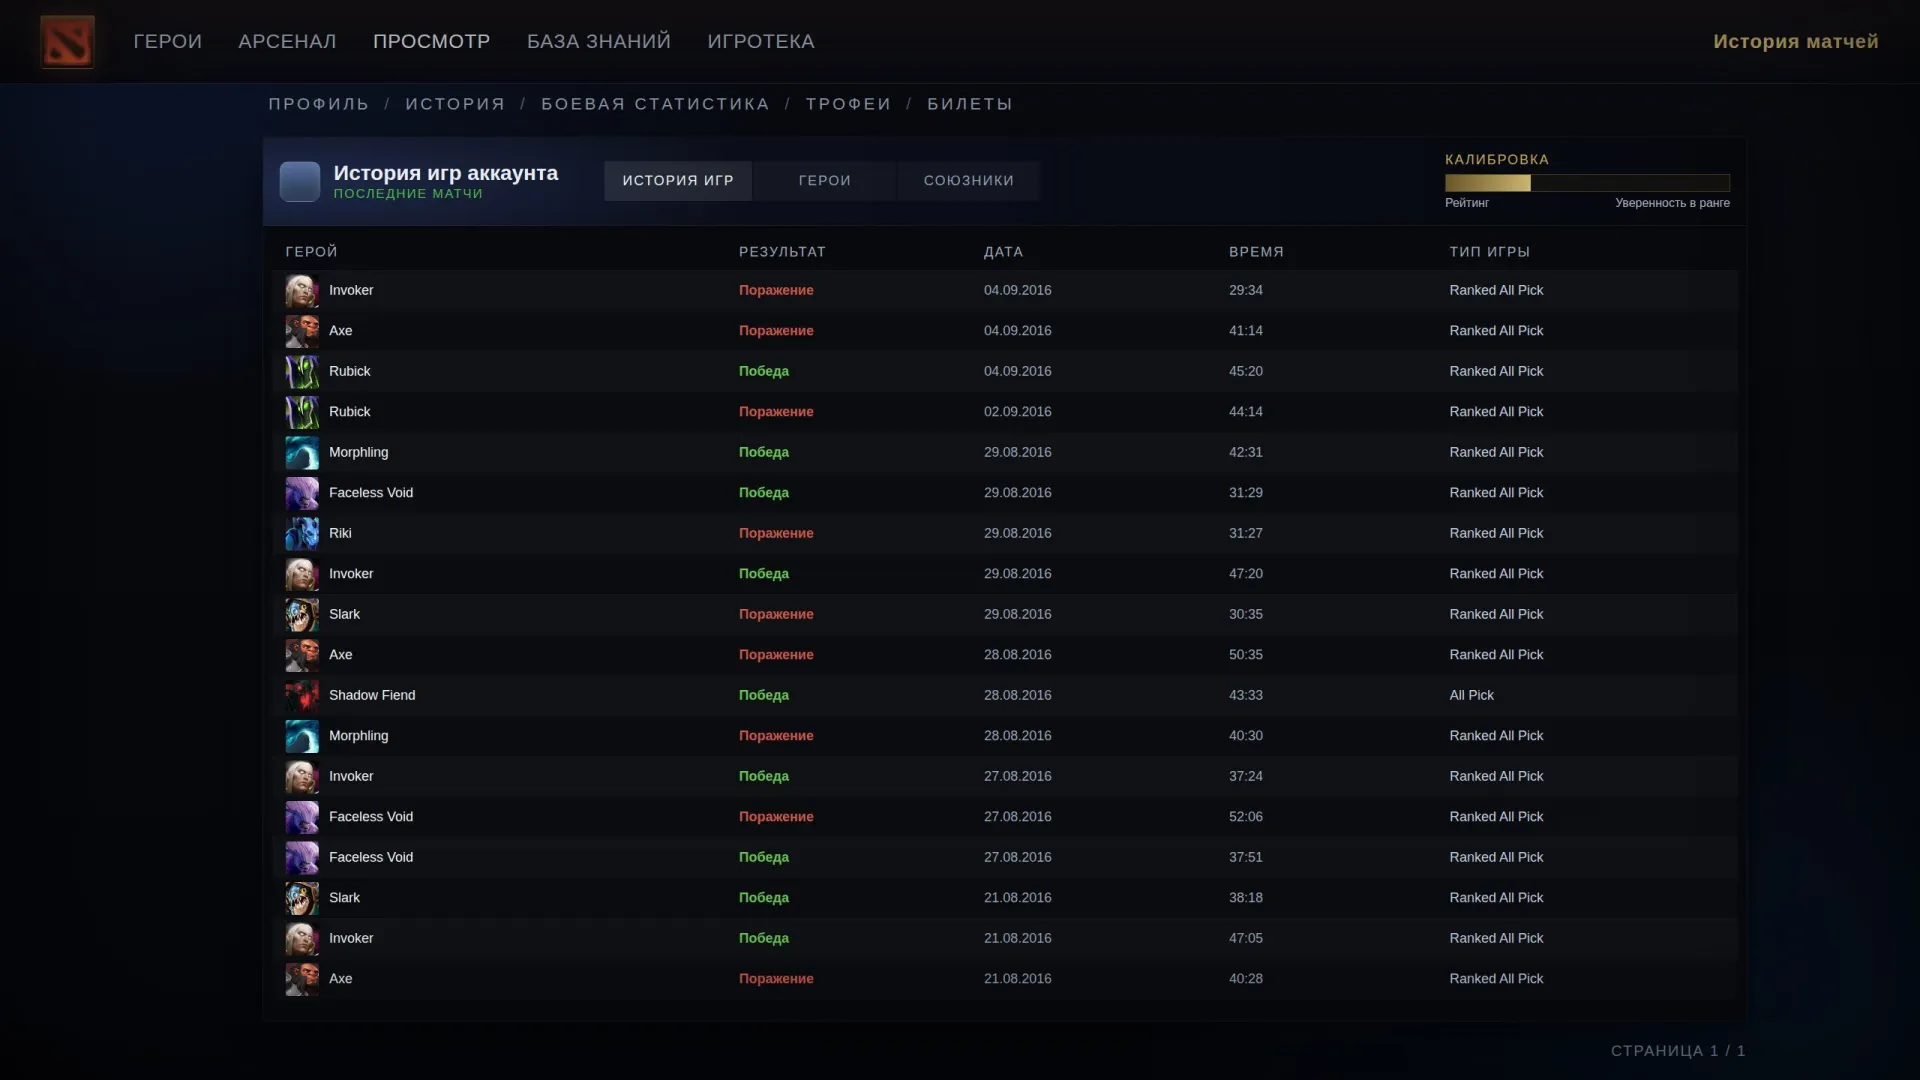Click the ВРЕМЯ column header
This screenshot has width=1920, height=1080.
(x=1256, y=252)
